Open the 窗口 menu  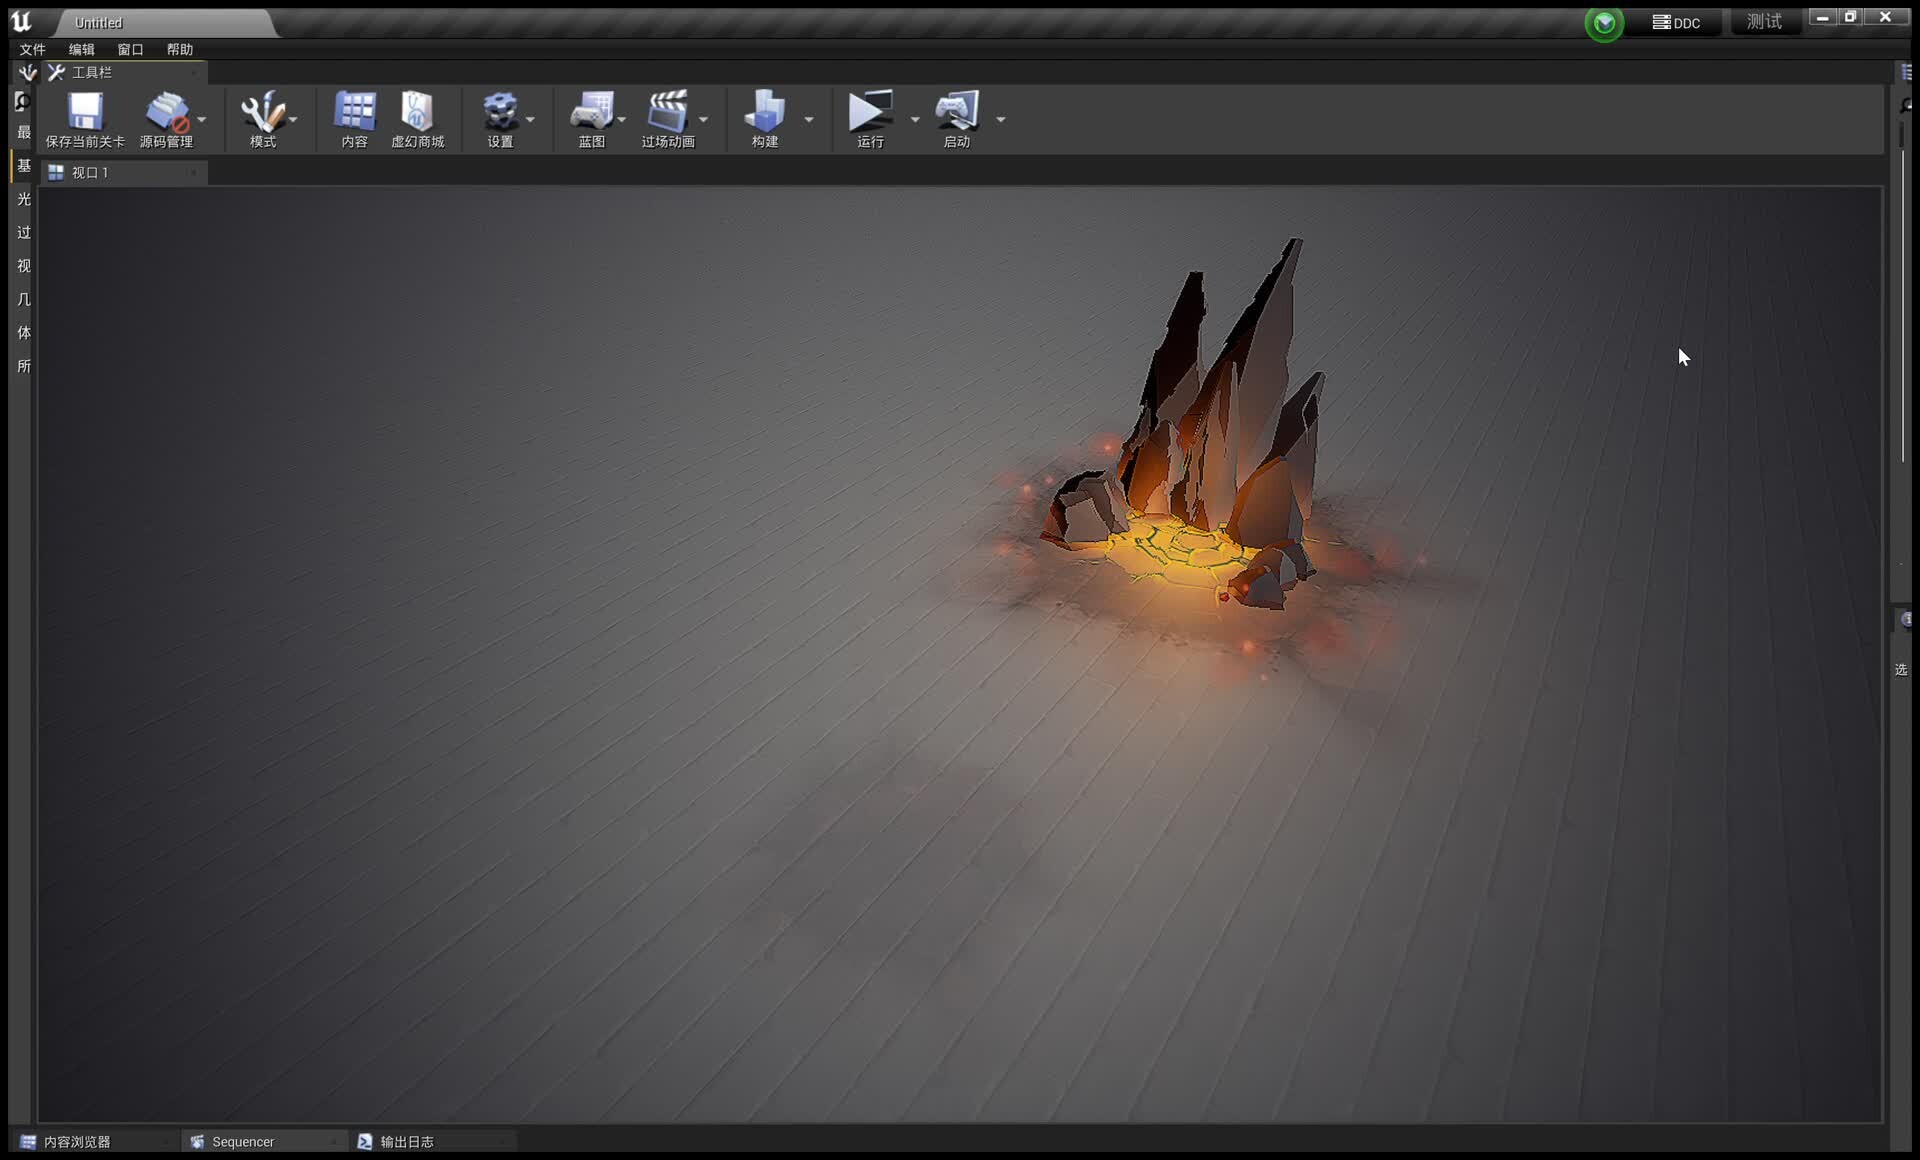point(129,48)
